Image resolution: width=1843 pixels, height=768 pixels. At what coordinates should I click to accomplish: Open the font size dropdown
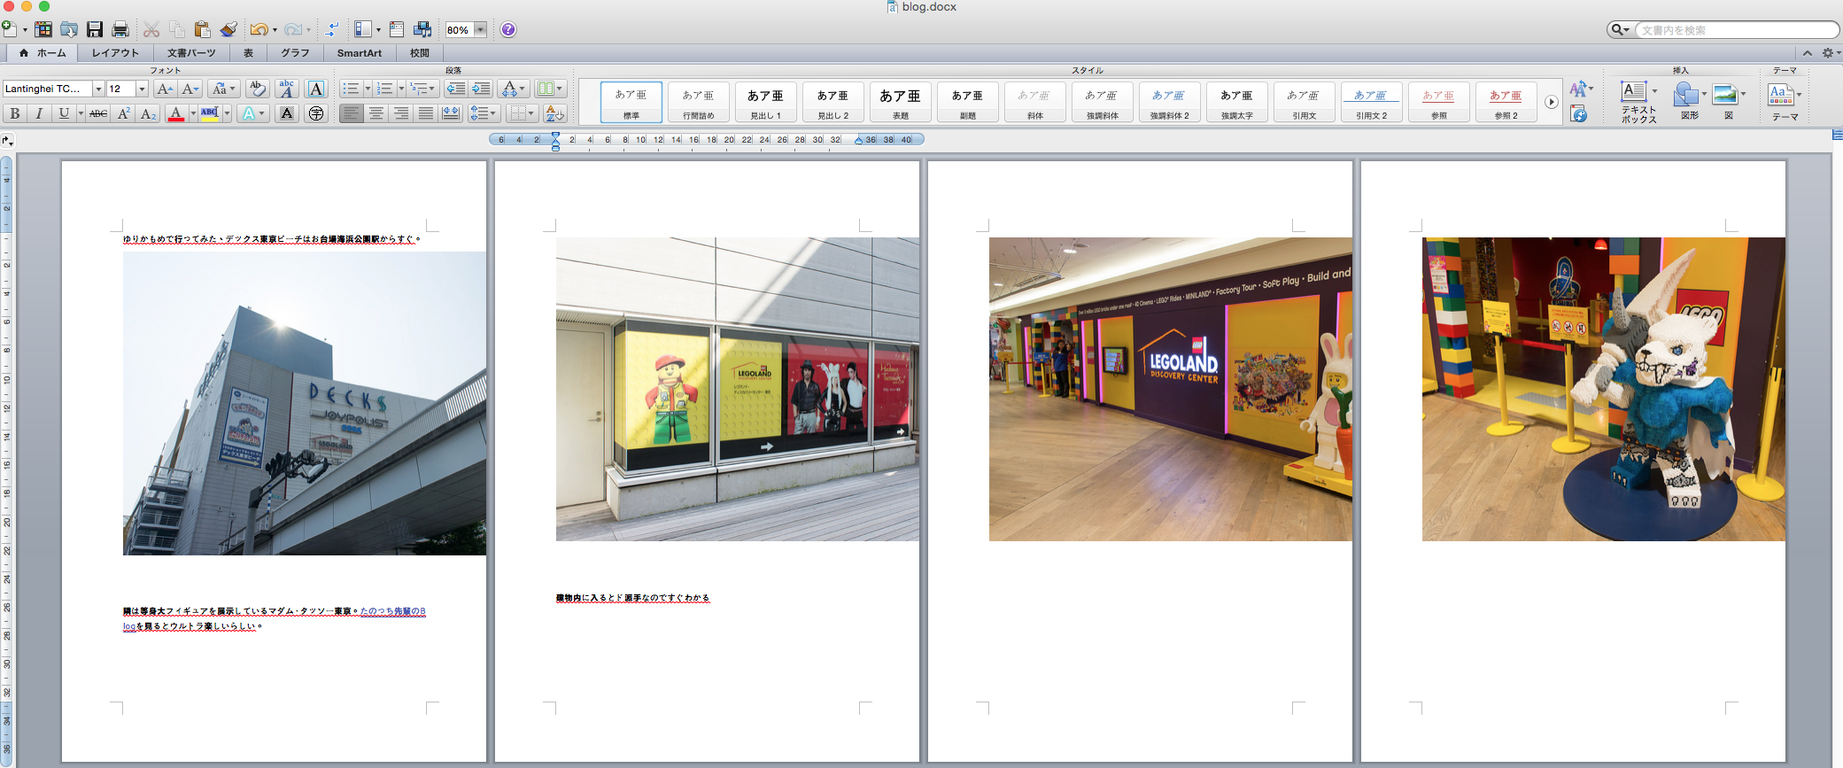click(141, 89)
